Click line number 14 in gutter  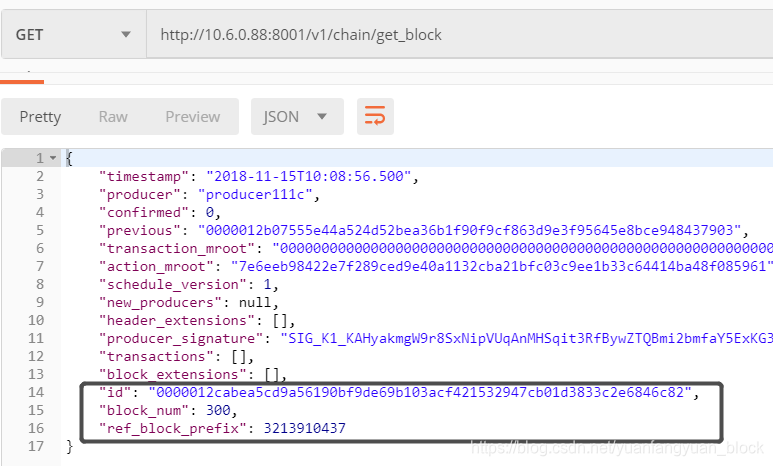coord(36,393)
